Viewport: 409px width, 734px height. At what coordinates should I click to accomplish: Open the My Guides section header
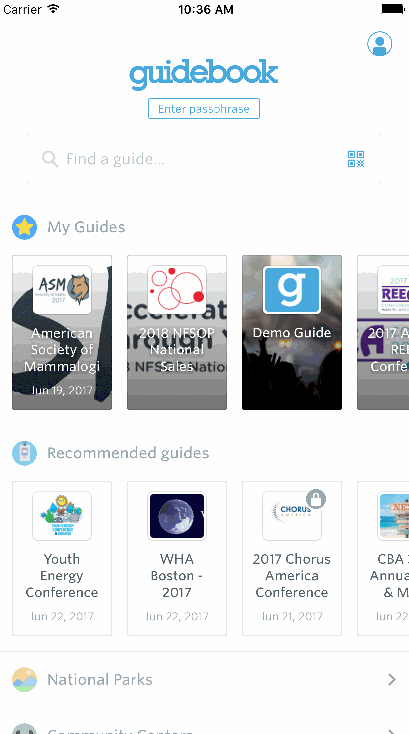86,227
